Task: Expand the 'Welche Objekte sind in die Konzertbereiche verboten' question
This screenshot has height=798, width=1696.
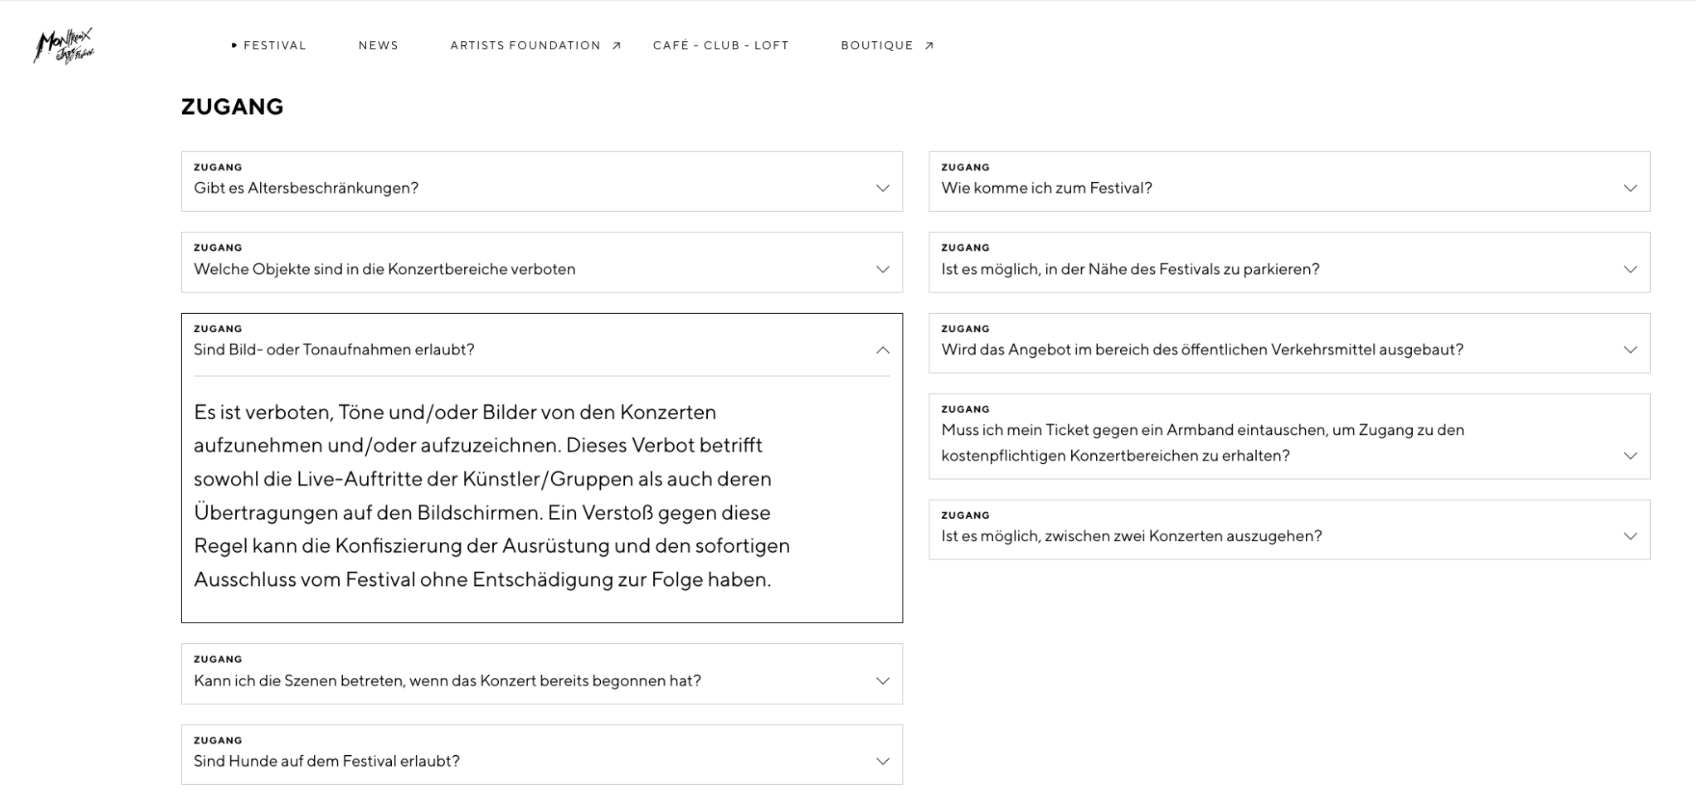Action: click(x=385, y=269)
